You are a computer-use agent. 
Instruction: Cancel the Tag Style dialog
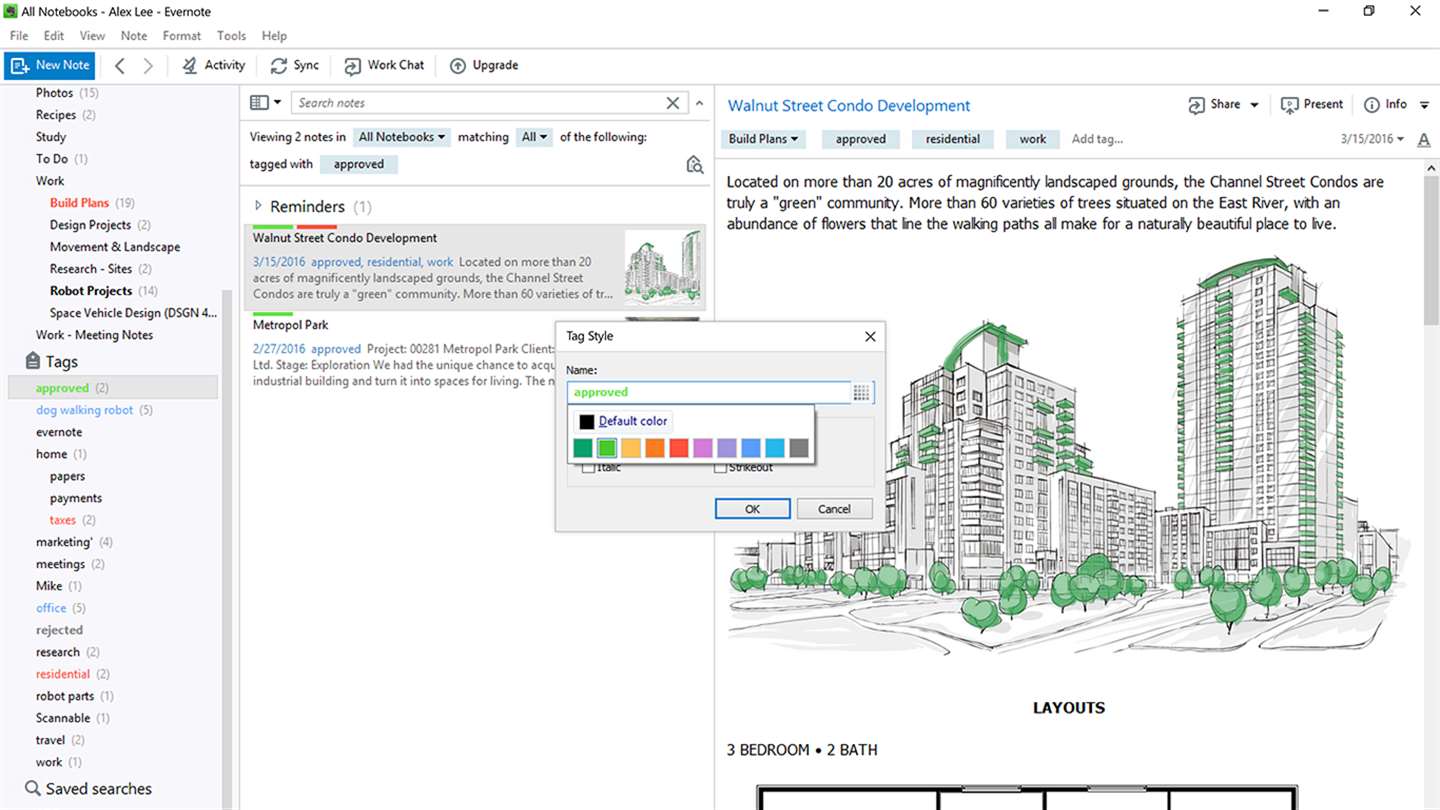click(x=834, y=509)
